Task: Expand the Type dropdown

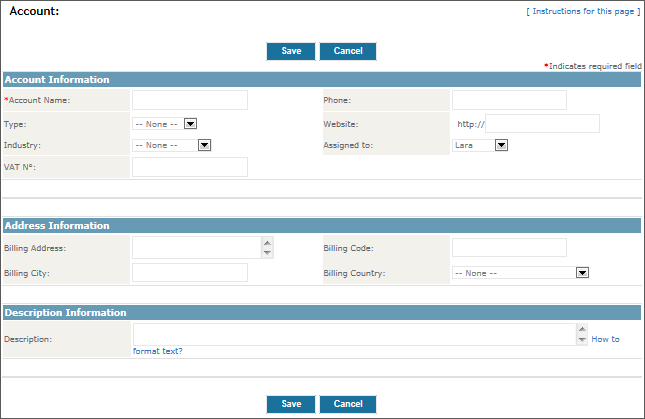Action: click(x=165, y=124)
